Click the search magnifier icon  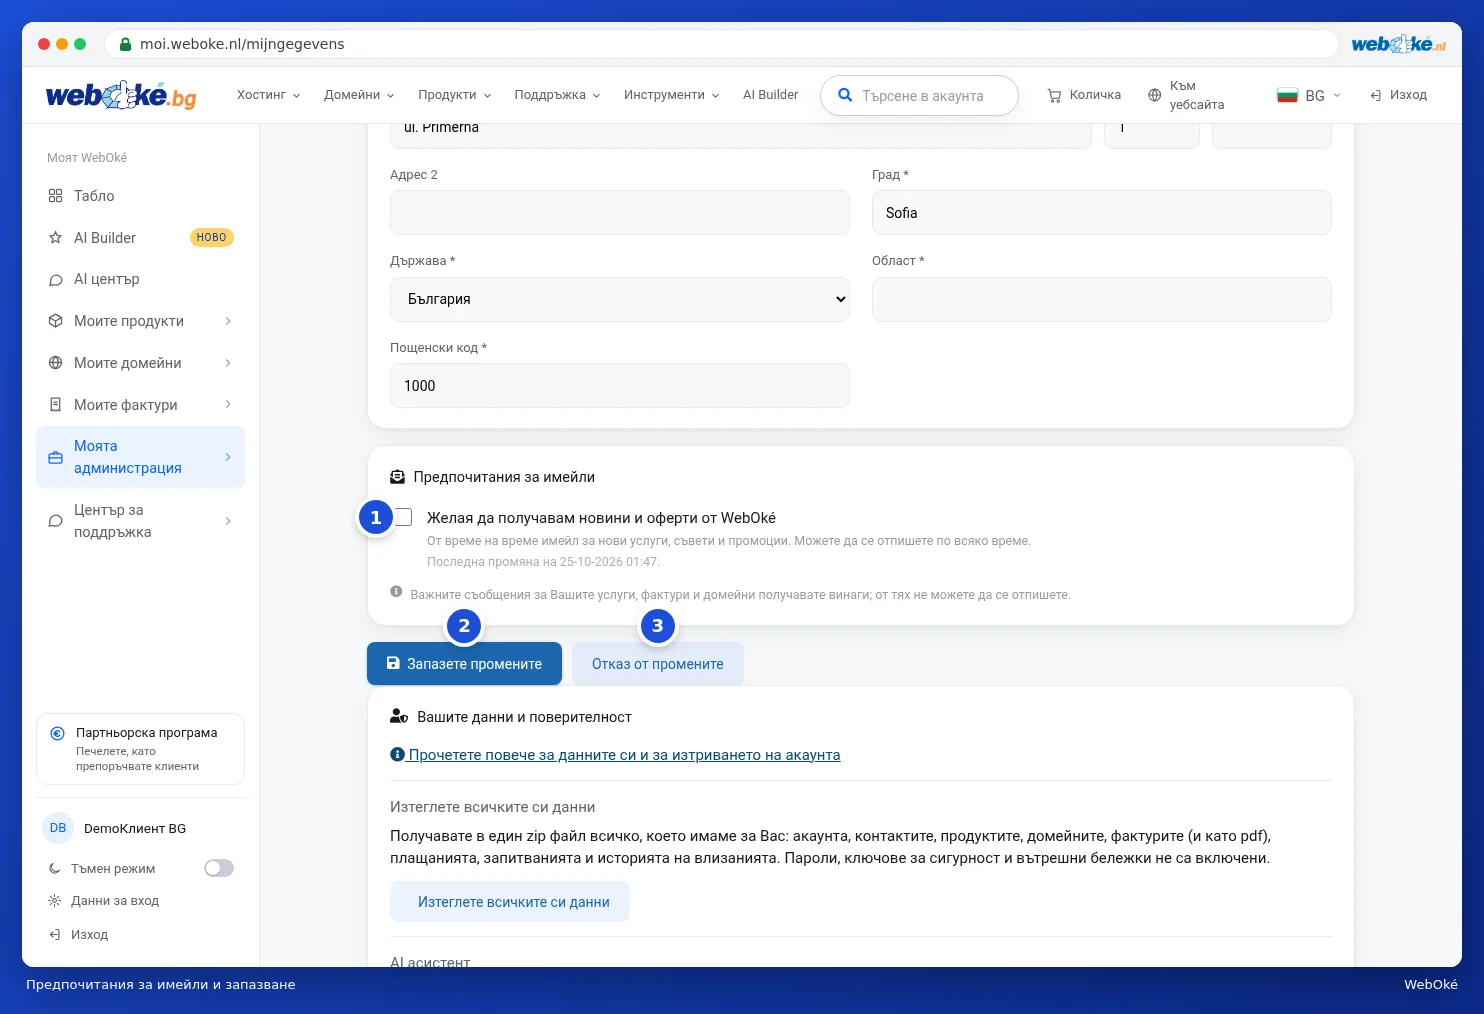point(845,95)
